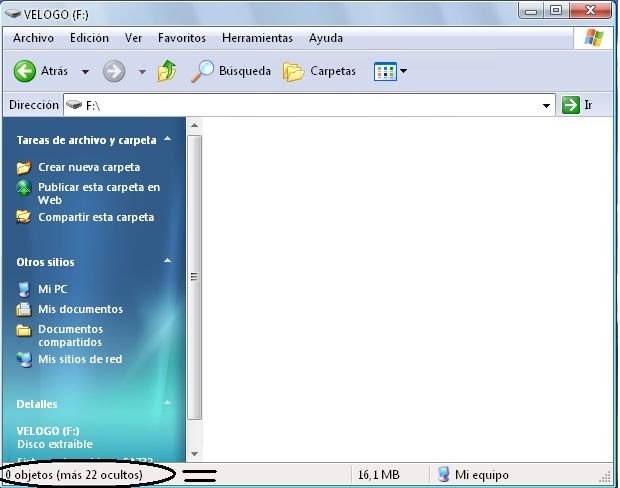Open the Edición menu
Screen dimensions: 620x488
[89, 38]
